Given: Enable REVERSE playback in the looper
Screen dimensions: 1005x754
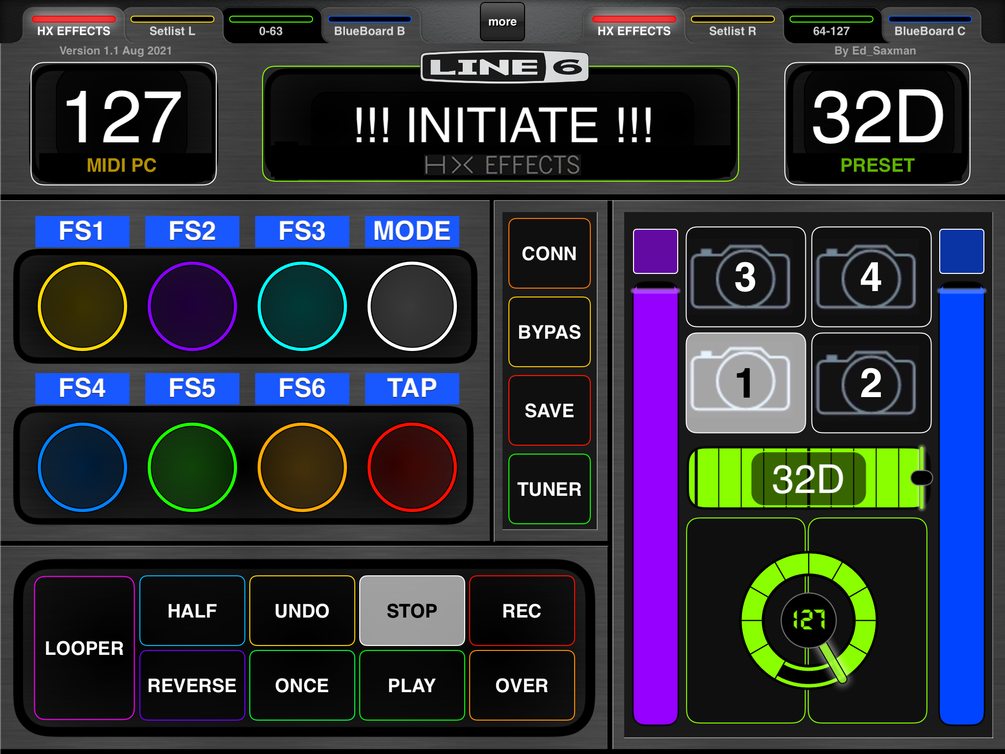Looking at the screenshot, I should click(x=192, y=685).
